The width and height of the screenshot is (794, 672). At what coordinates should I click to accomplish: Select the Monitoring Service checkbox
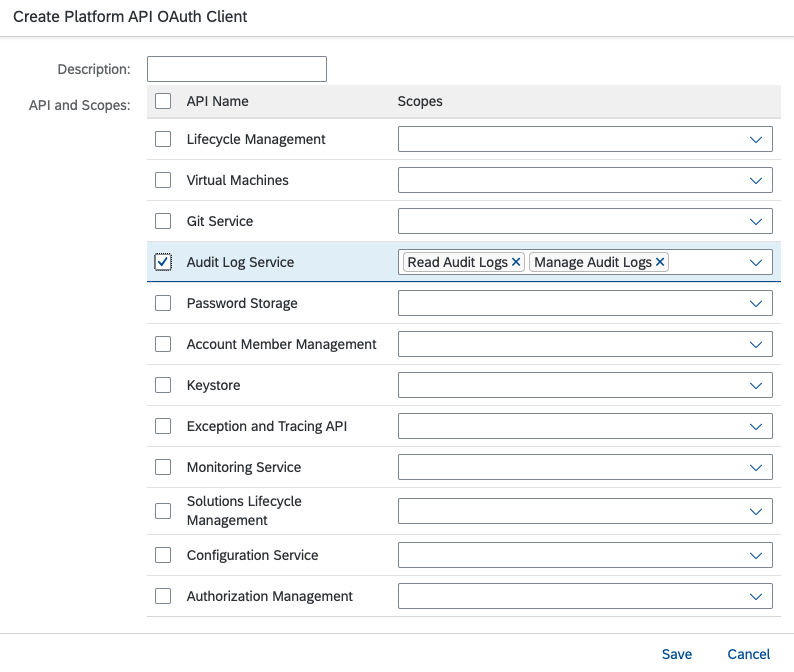coord(163,467)
